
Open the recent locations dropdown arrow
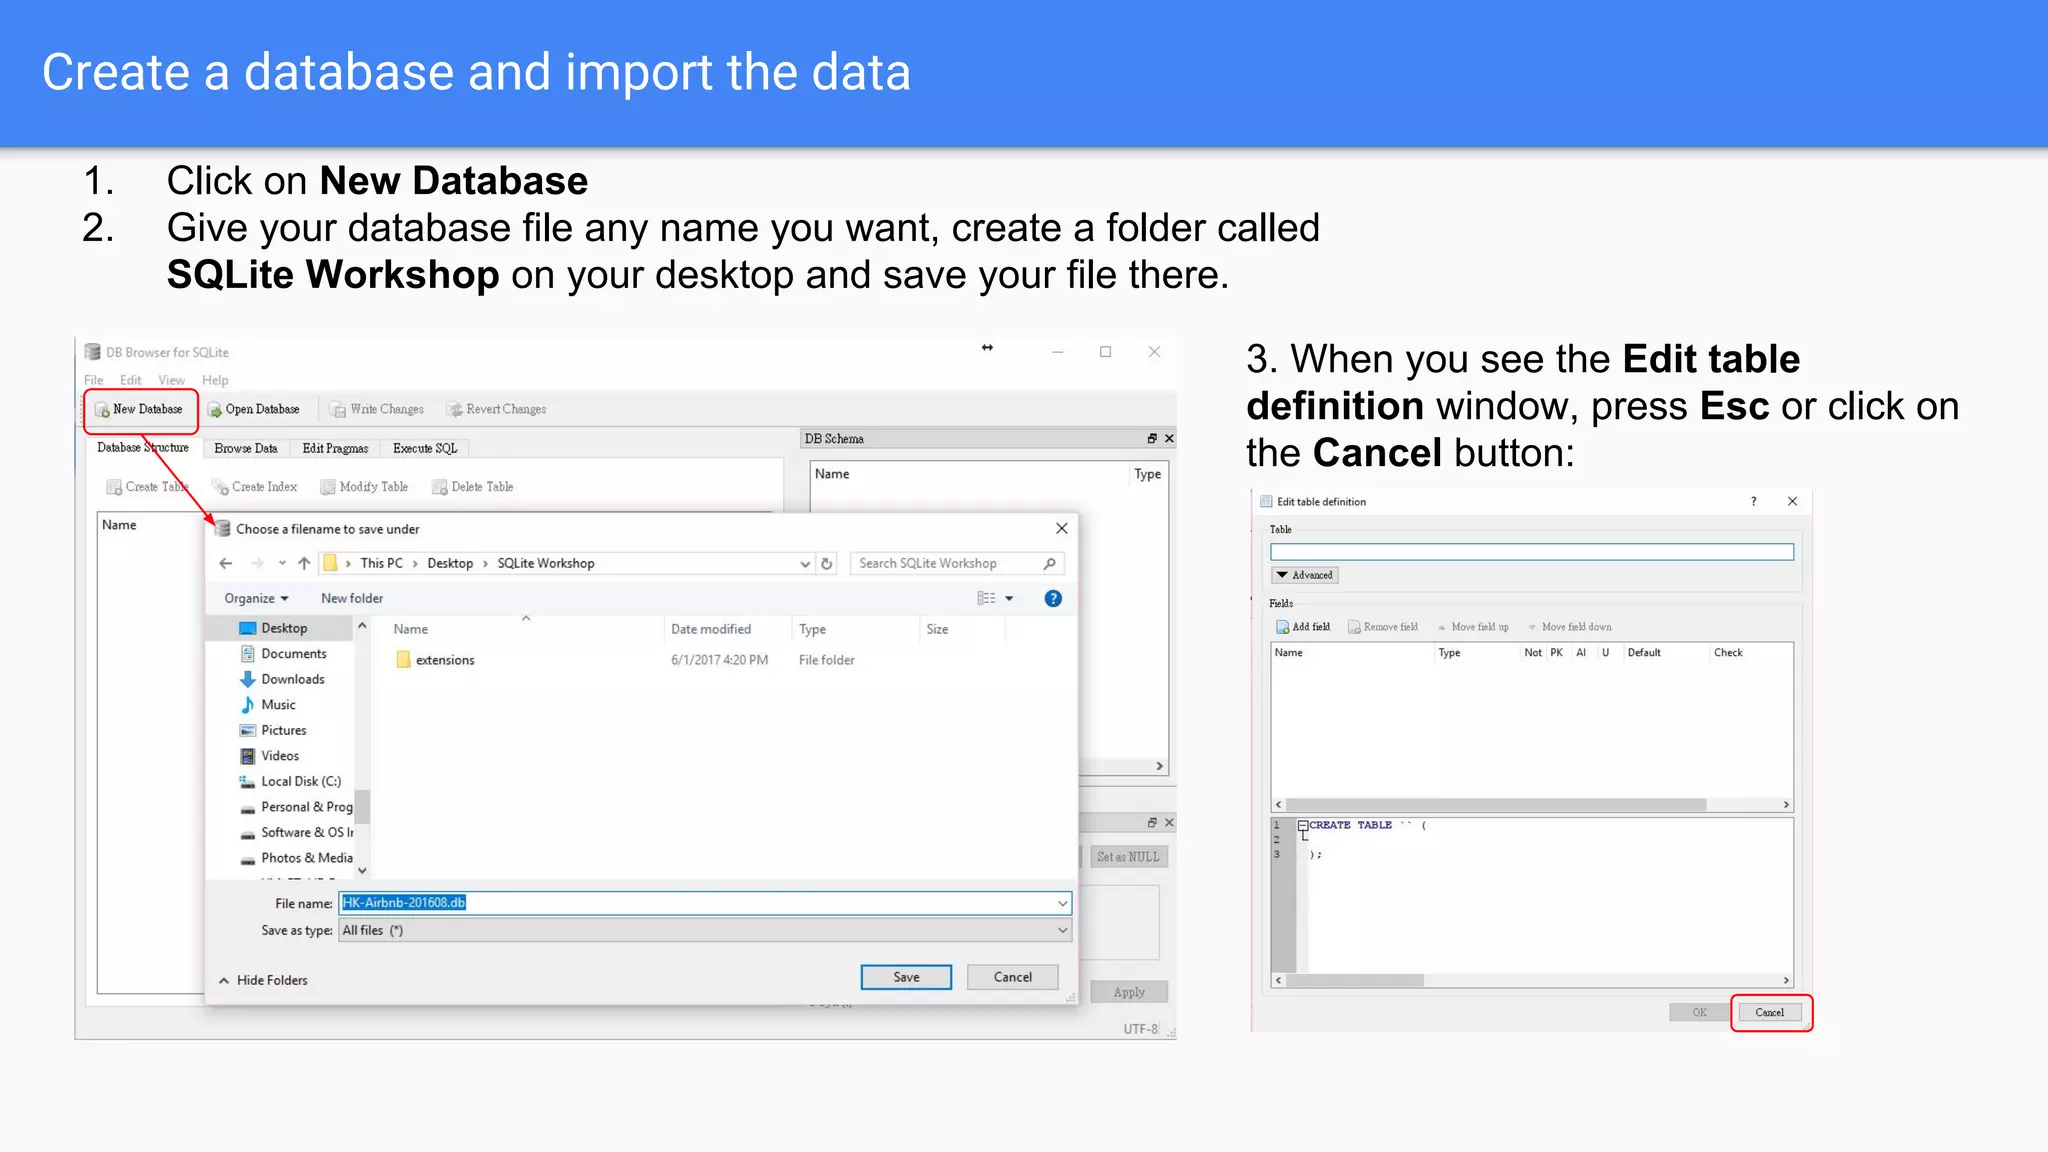(282, 564)
